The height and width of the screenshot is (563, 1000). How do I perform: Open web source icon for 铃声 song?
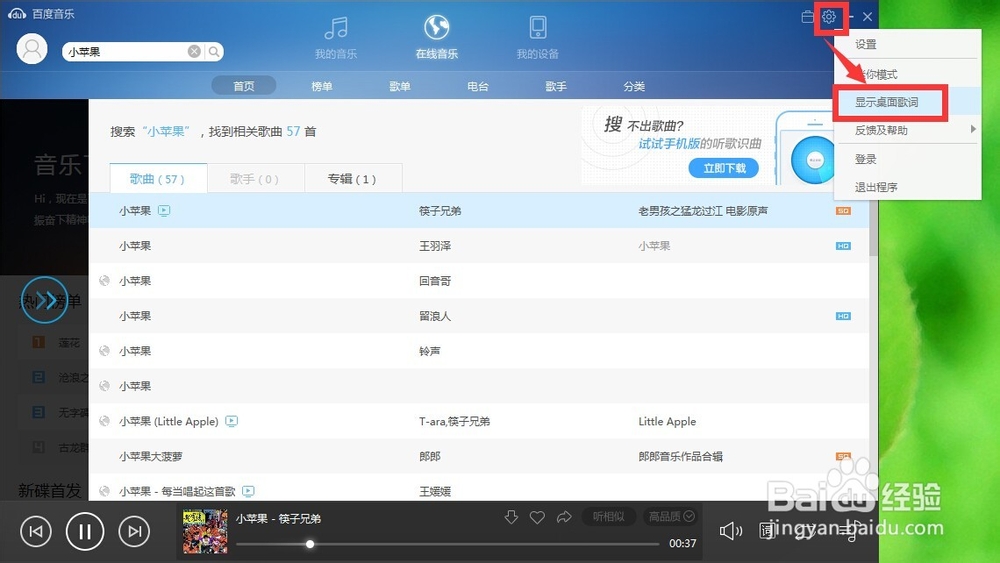(x=105, y=351)
